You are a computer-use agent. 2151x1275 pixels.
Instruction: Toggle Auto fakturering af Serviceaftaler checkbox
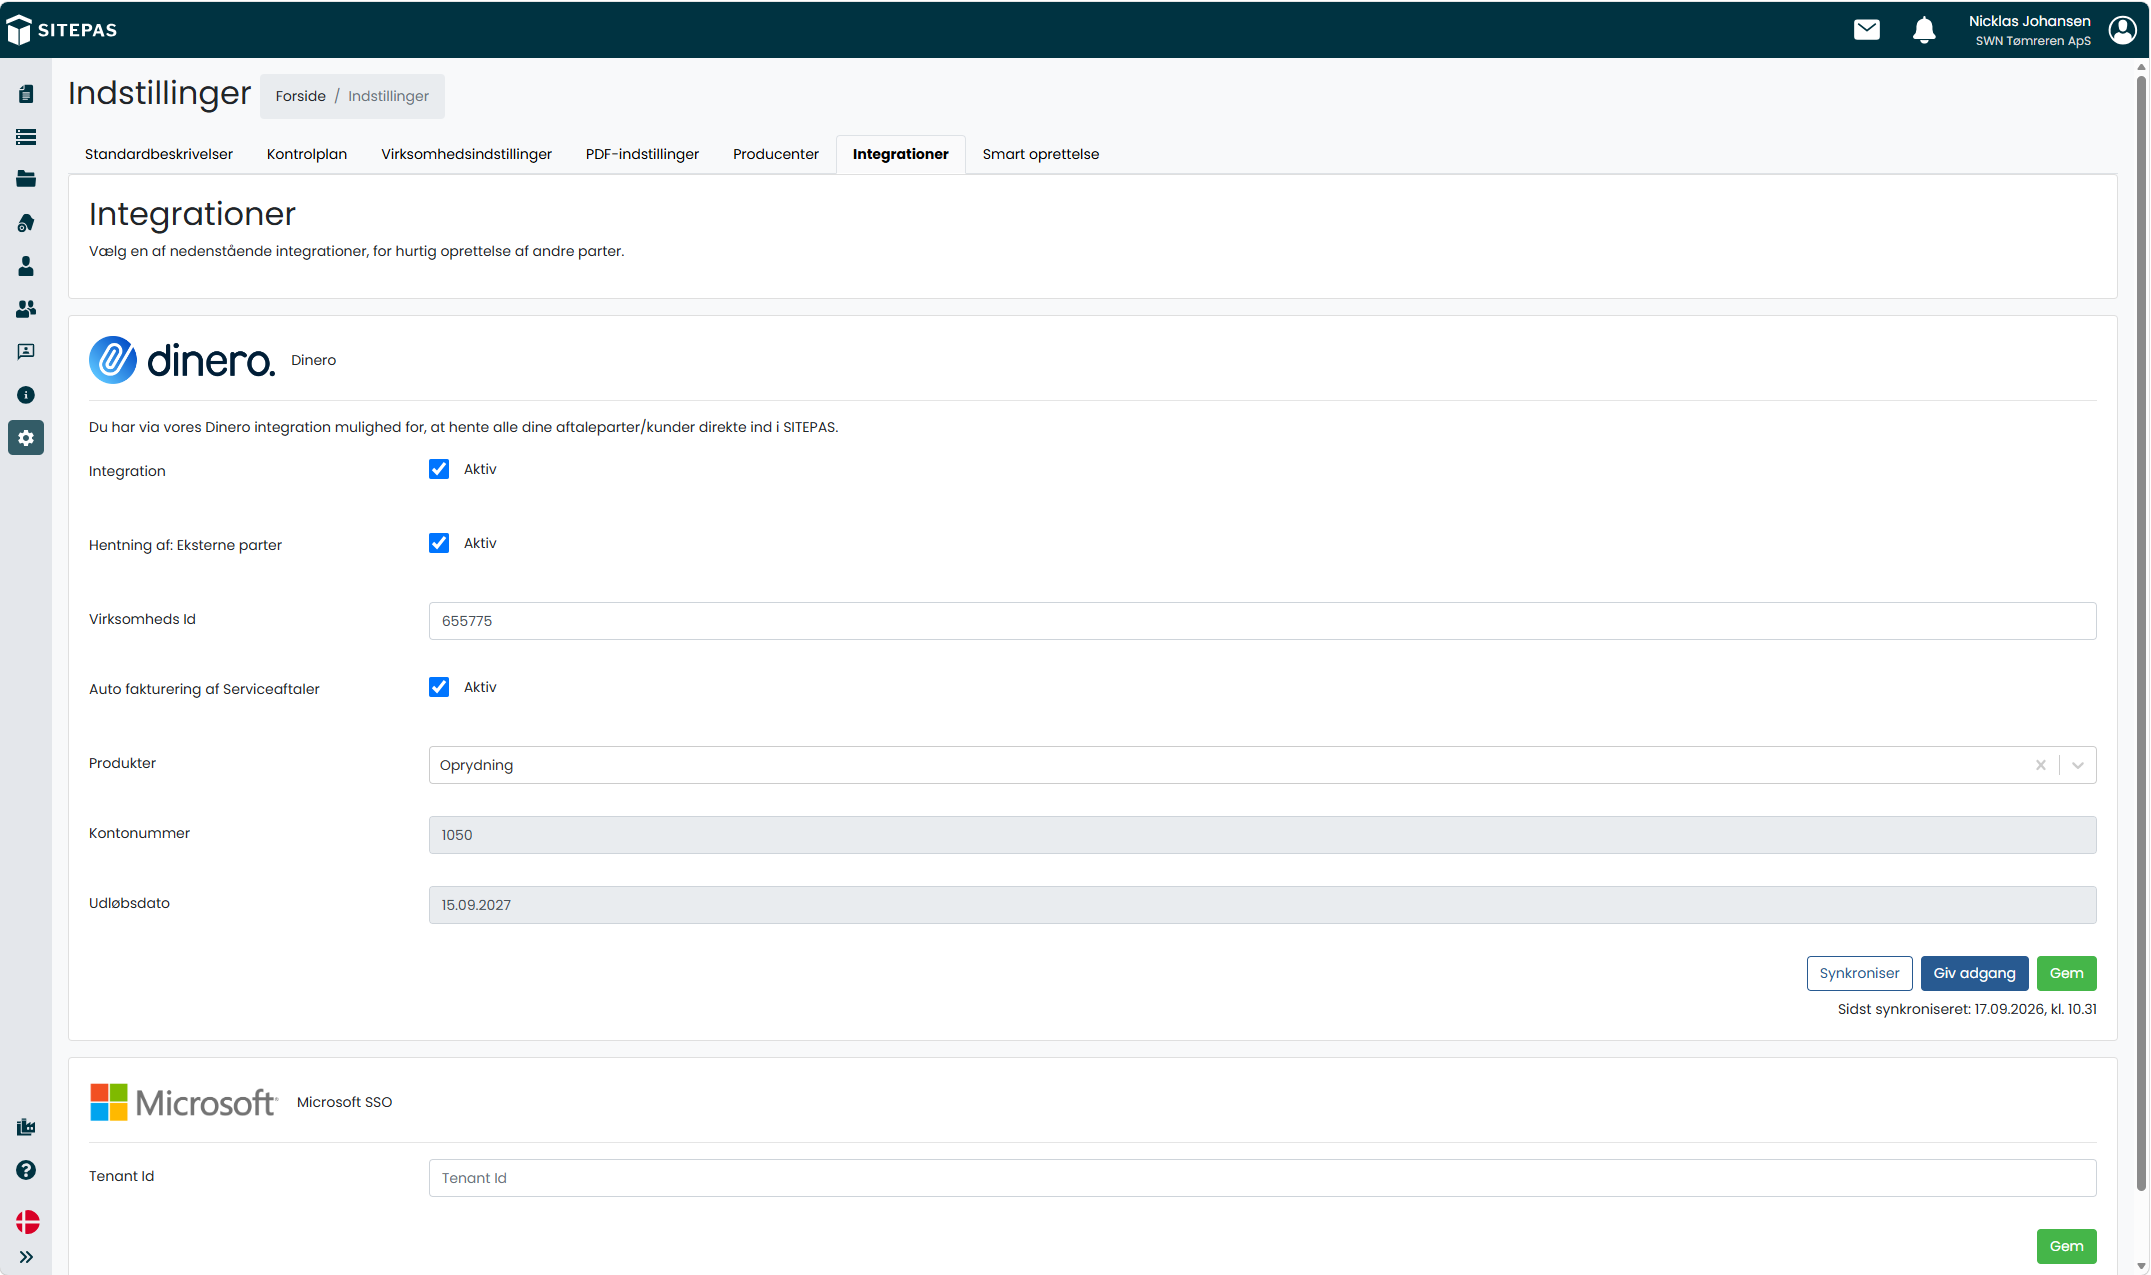pos(439,687)
